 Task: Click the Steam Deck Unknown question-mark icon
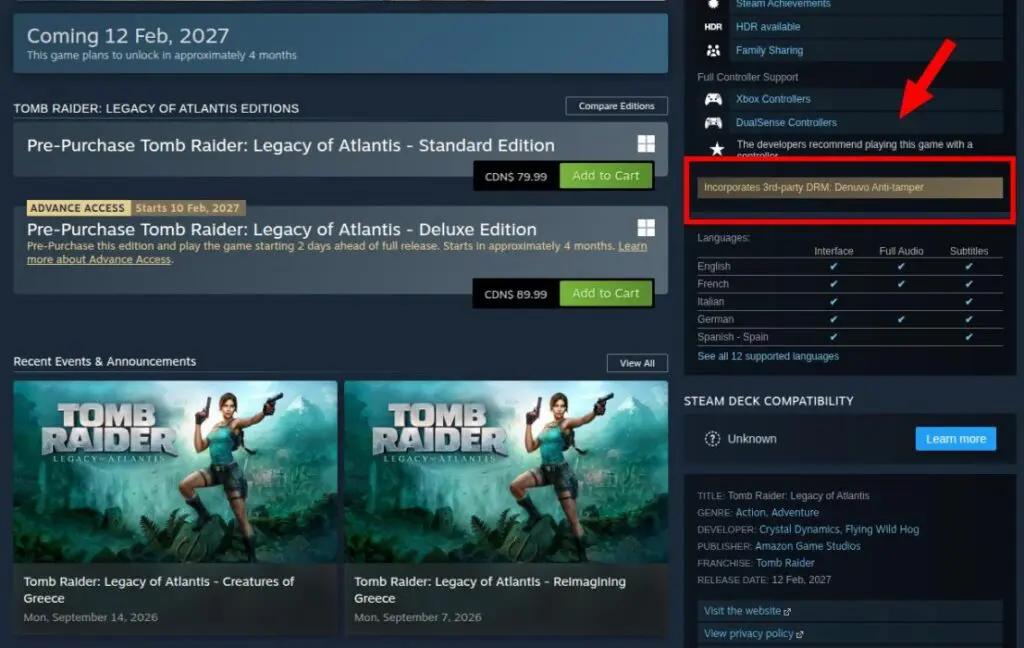coord(712,439)
